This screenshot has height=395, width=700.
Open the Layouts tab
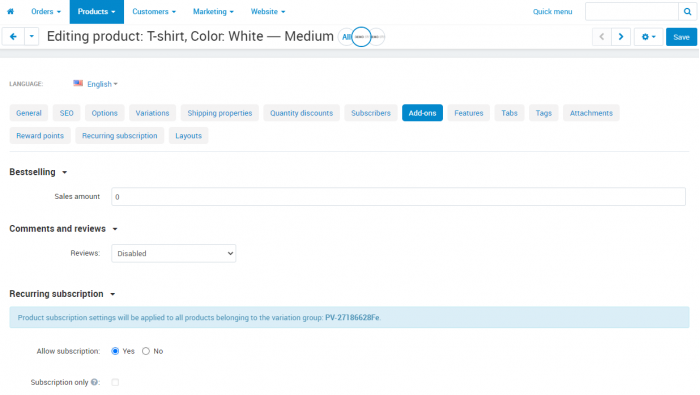188,136
